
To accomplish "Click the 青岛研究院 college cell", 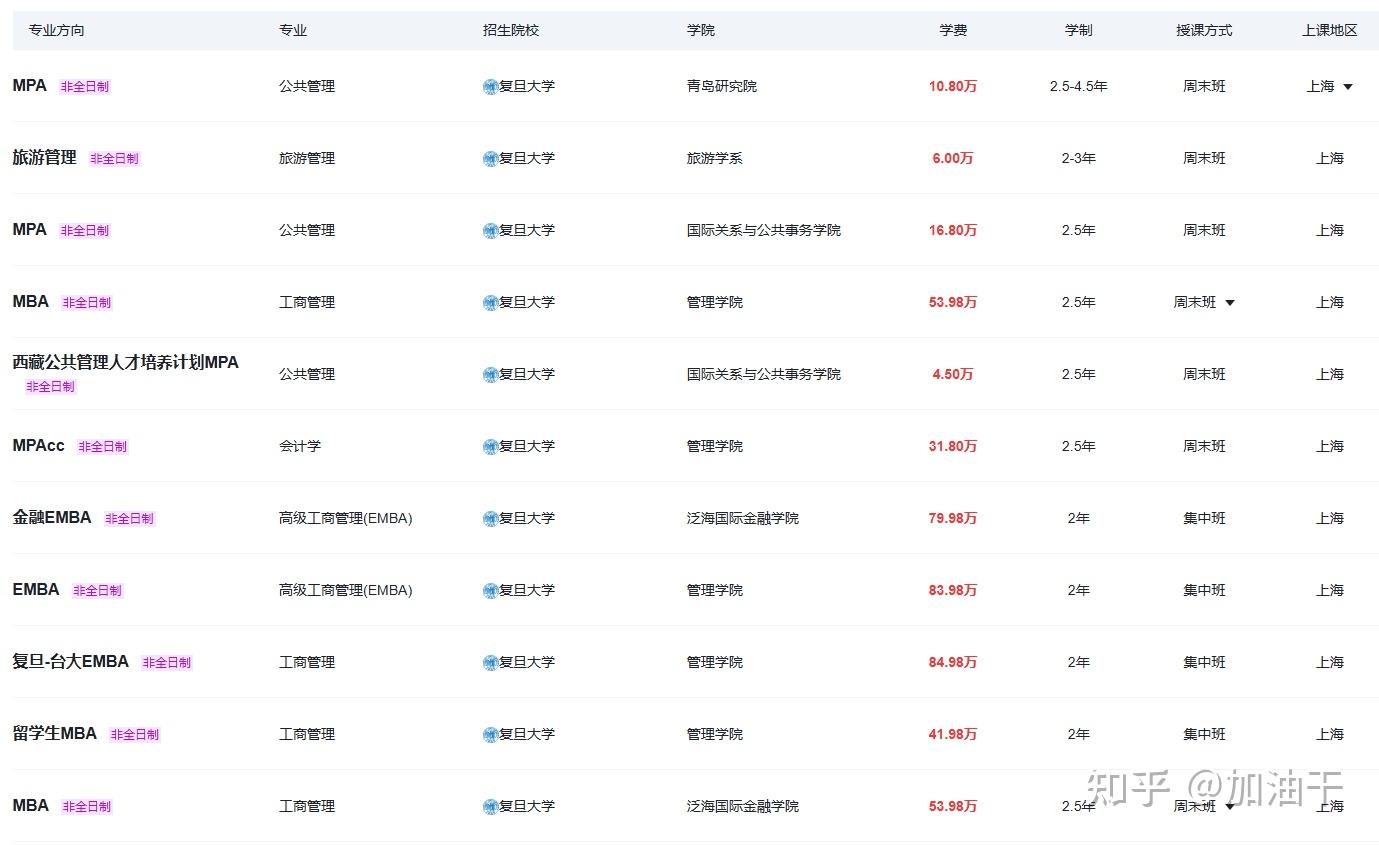I will click(x=722, y=87).
